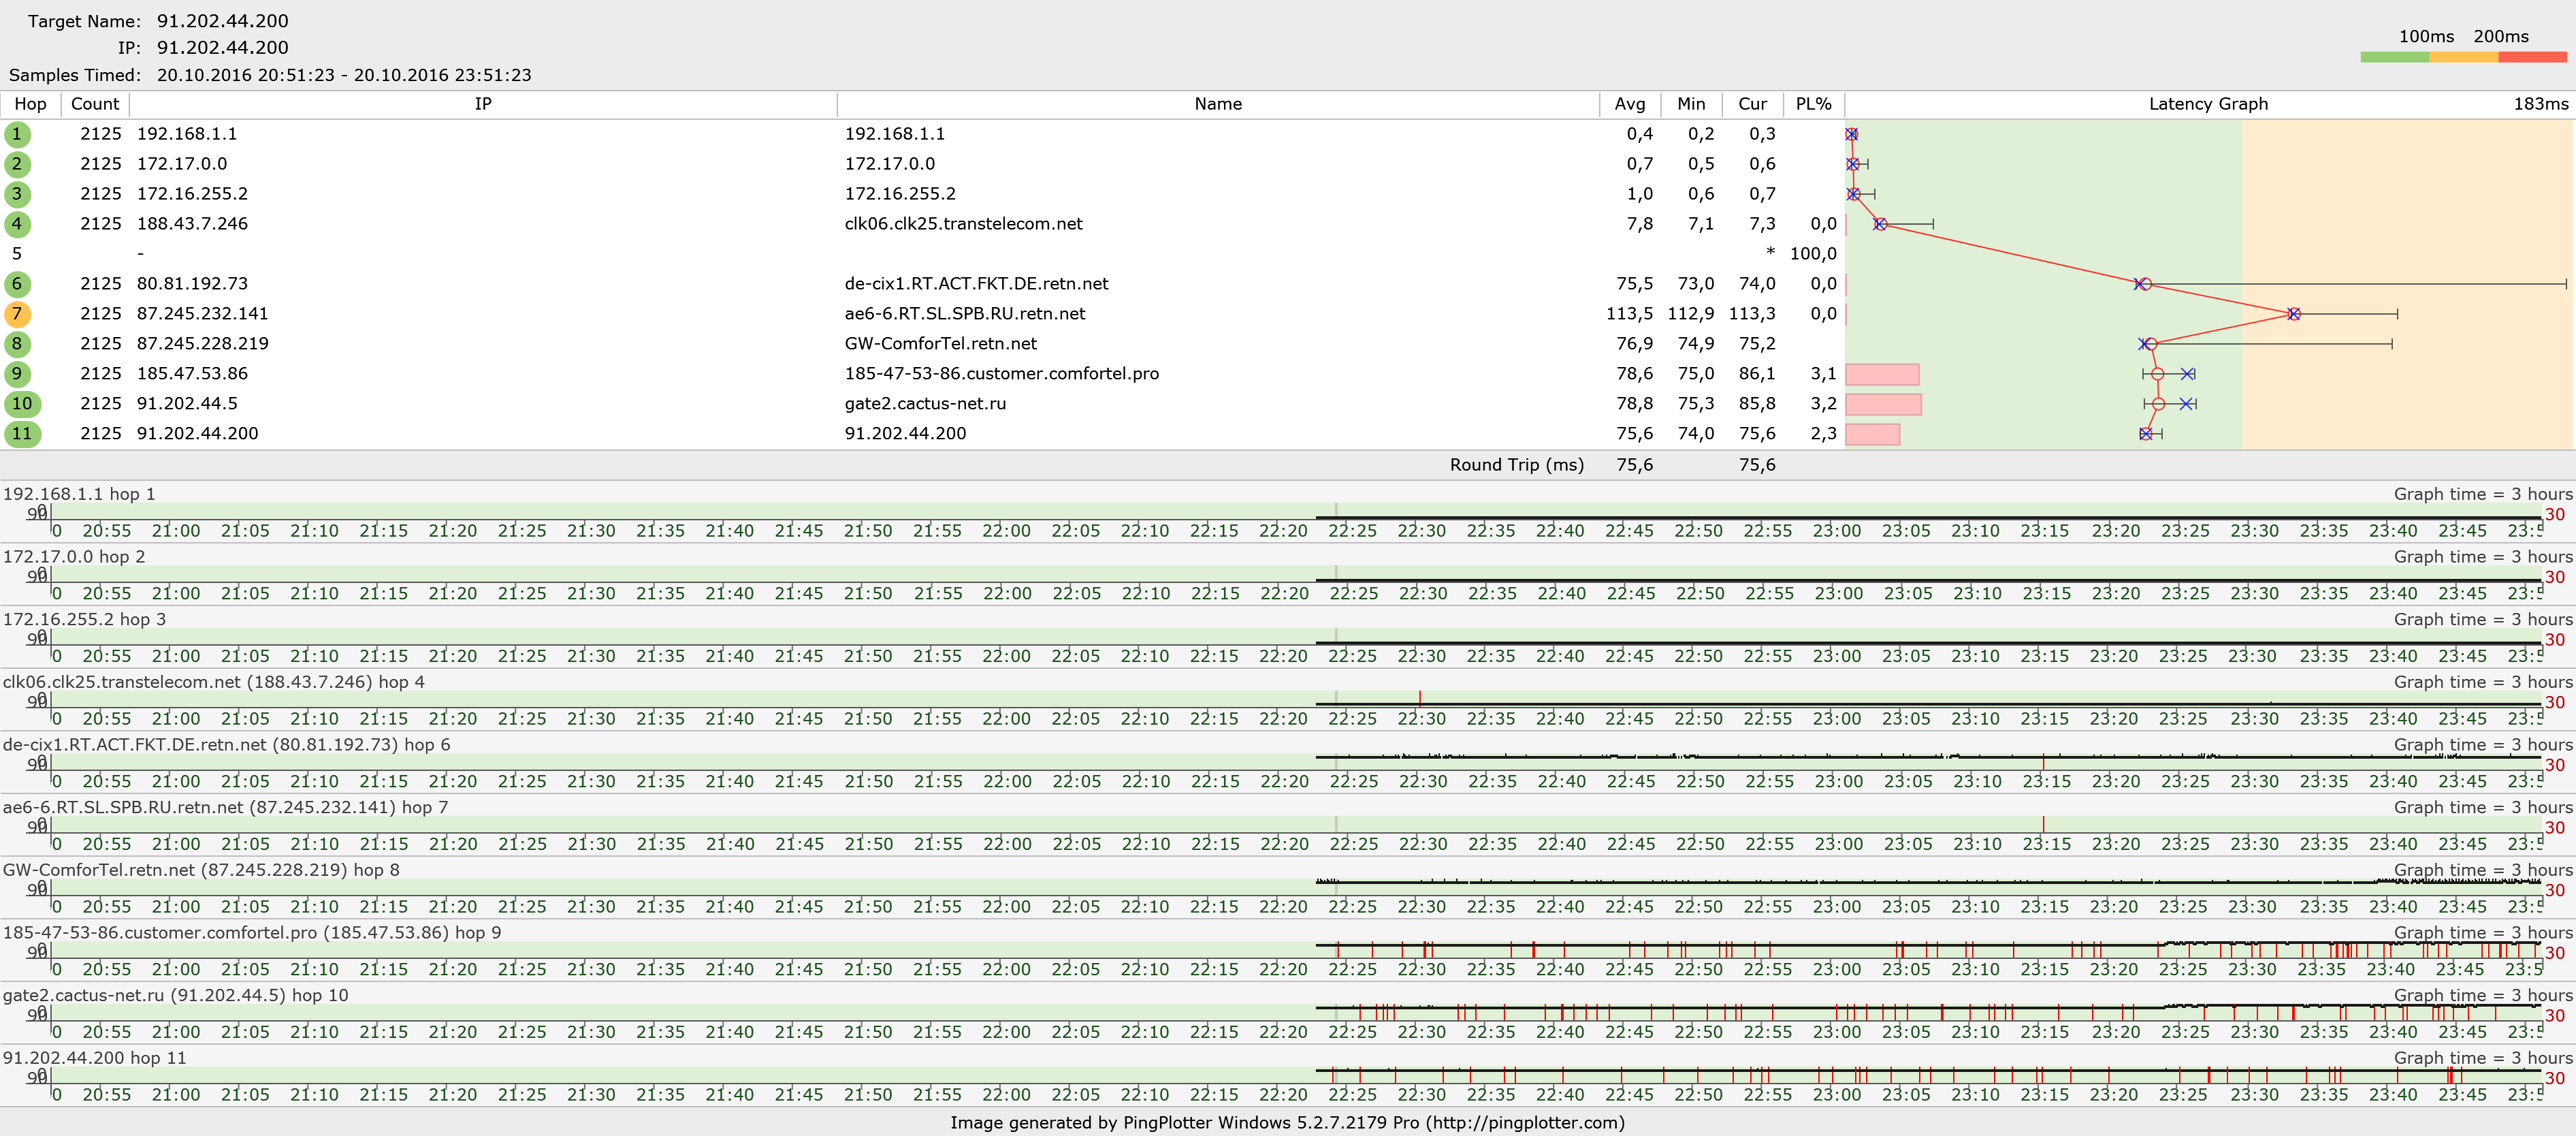This screenshot has width=2576, height=1136.
Task: Click the GW-ComforTel.retn.net name cell
Action: pyautogui.click(x=940, y=344)
